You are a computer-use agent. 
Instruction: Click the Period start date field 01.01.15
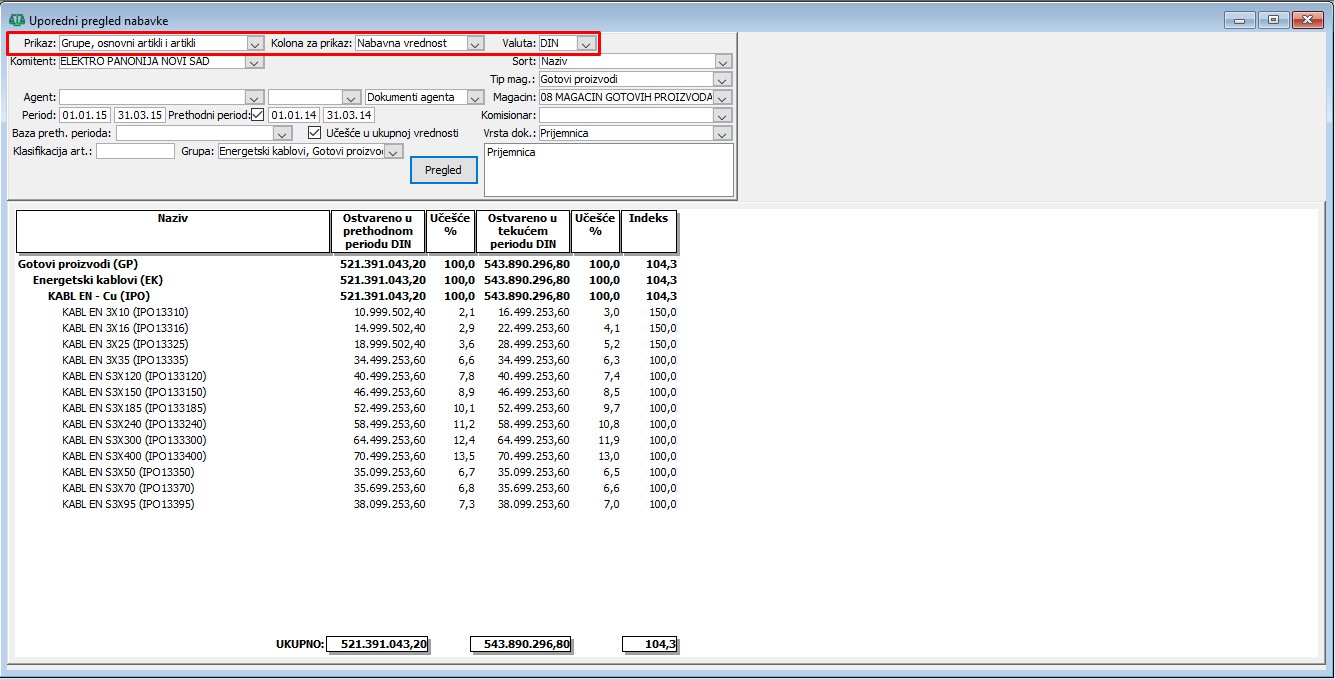point(85,116)
